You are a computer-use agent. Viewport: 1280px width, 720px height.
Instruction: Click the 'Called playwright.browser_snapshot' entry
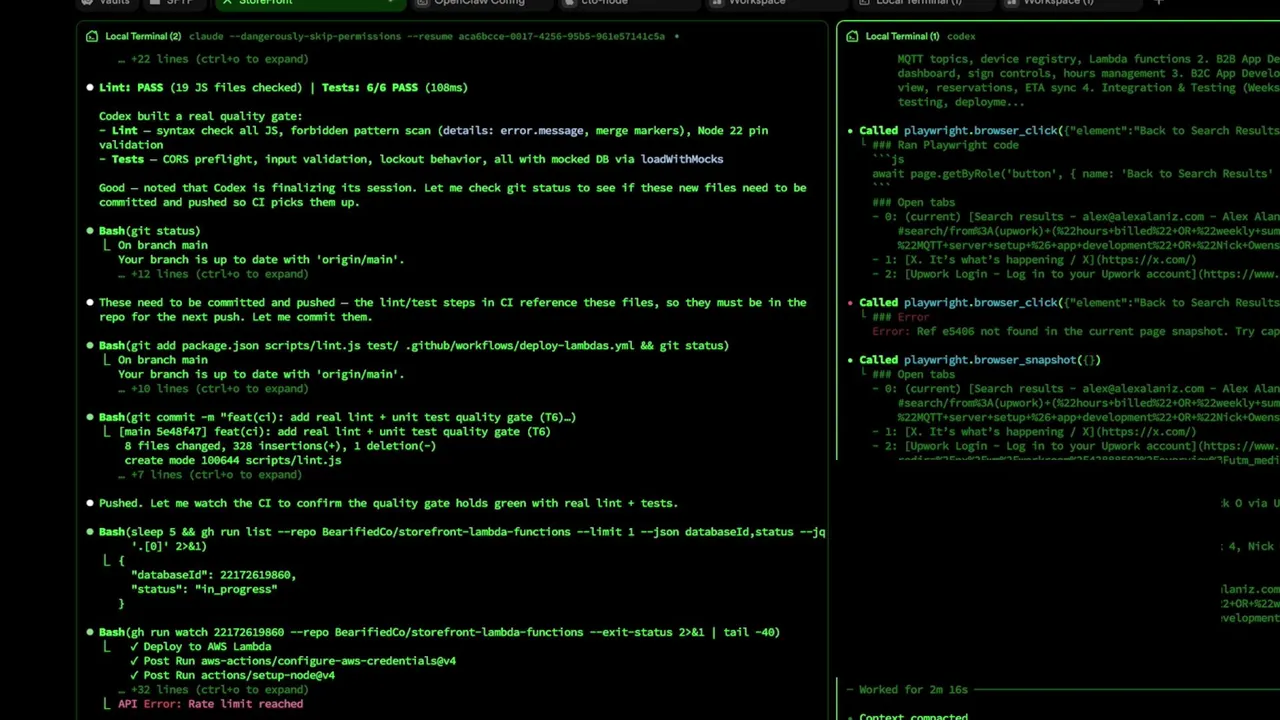tap(979, 360)
